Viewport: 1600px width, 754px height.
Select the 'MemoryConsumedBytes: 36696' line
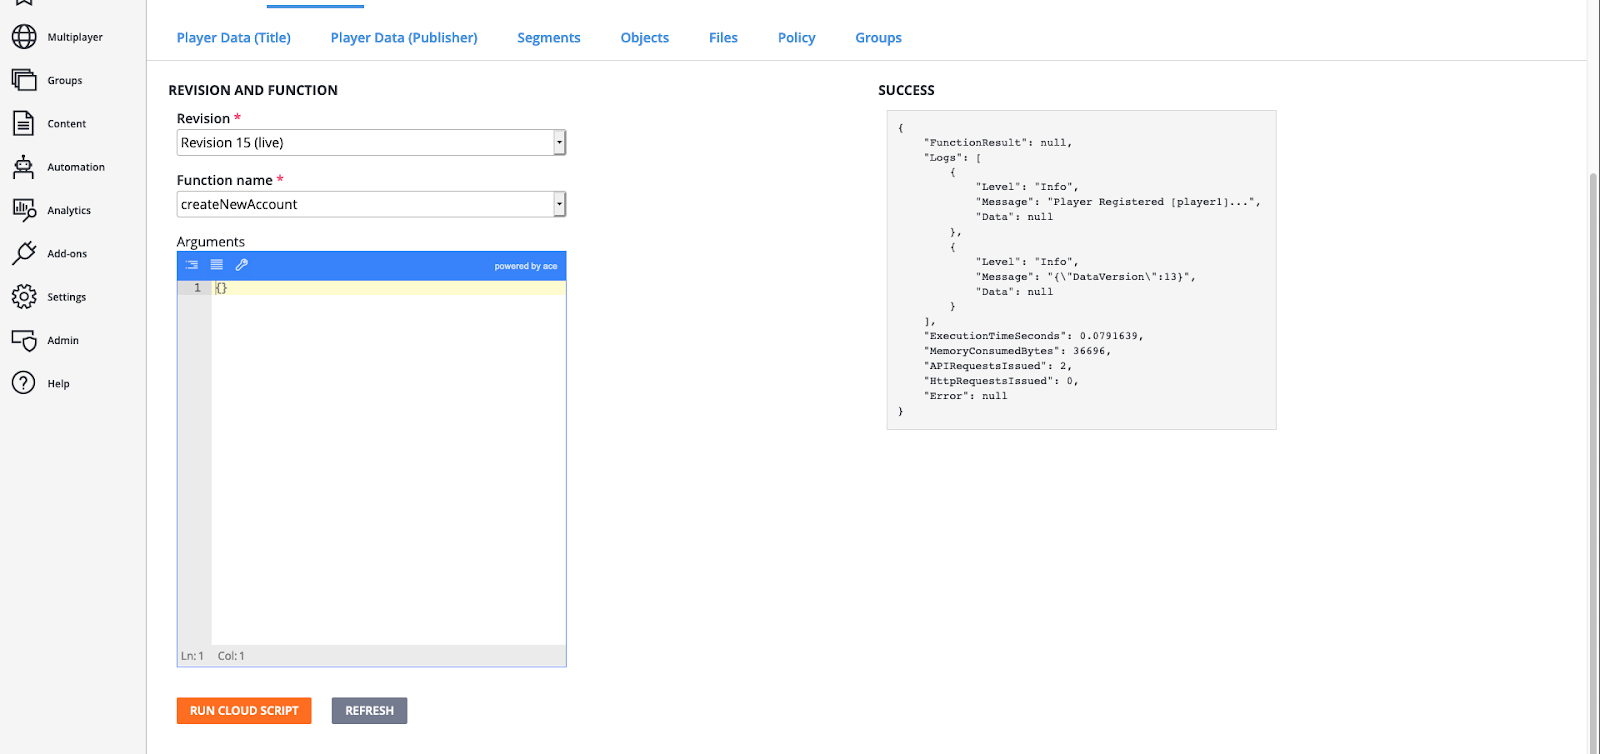(1018, 351)
